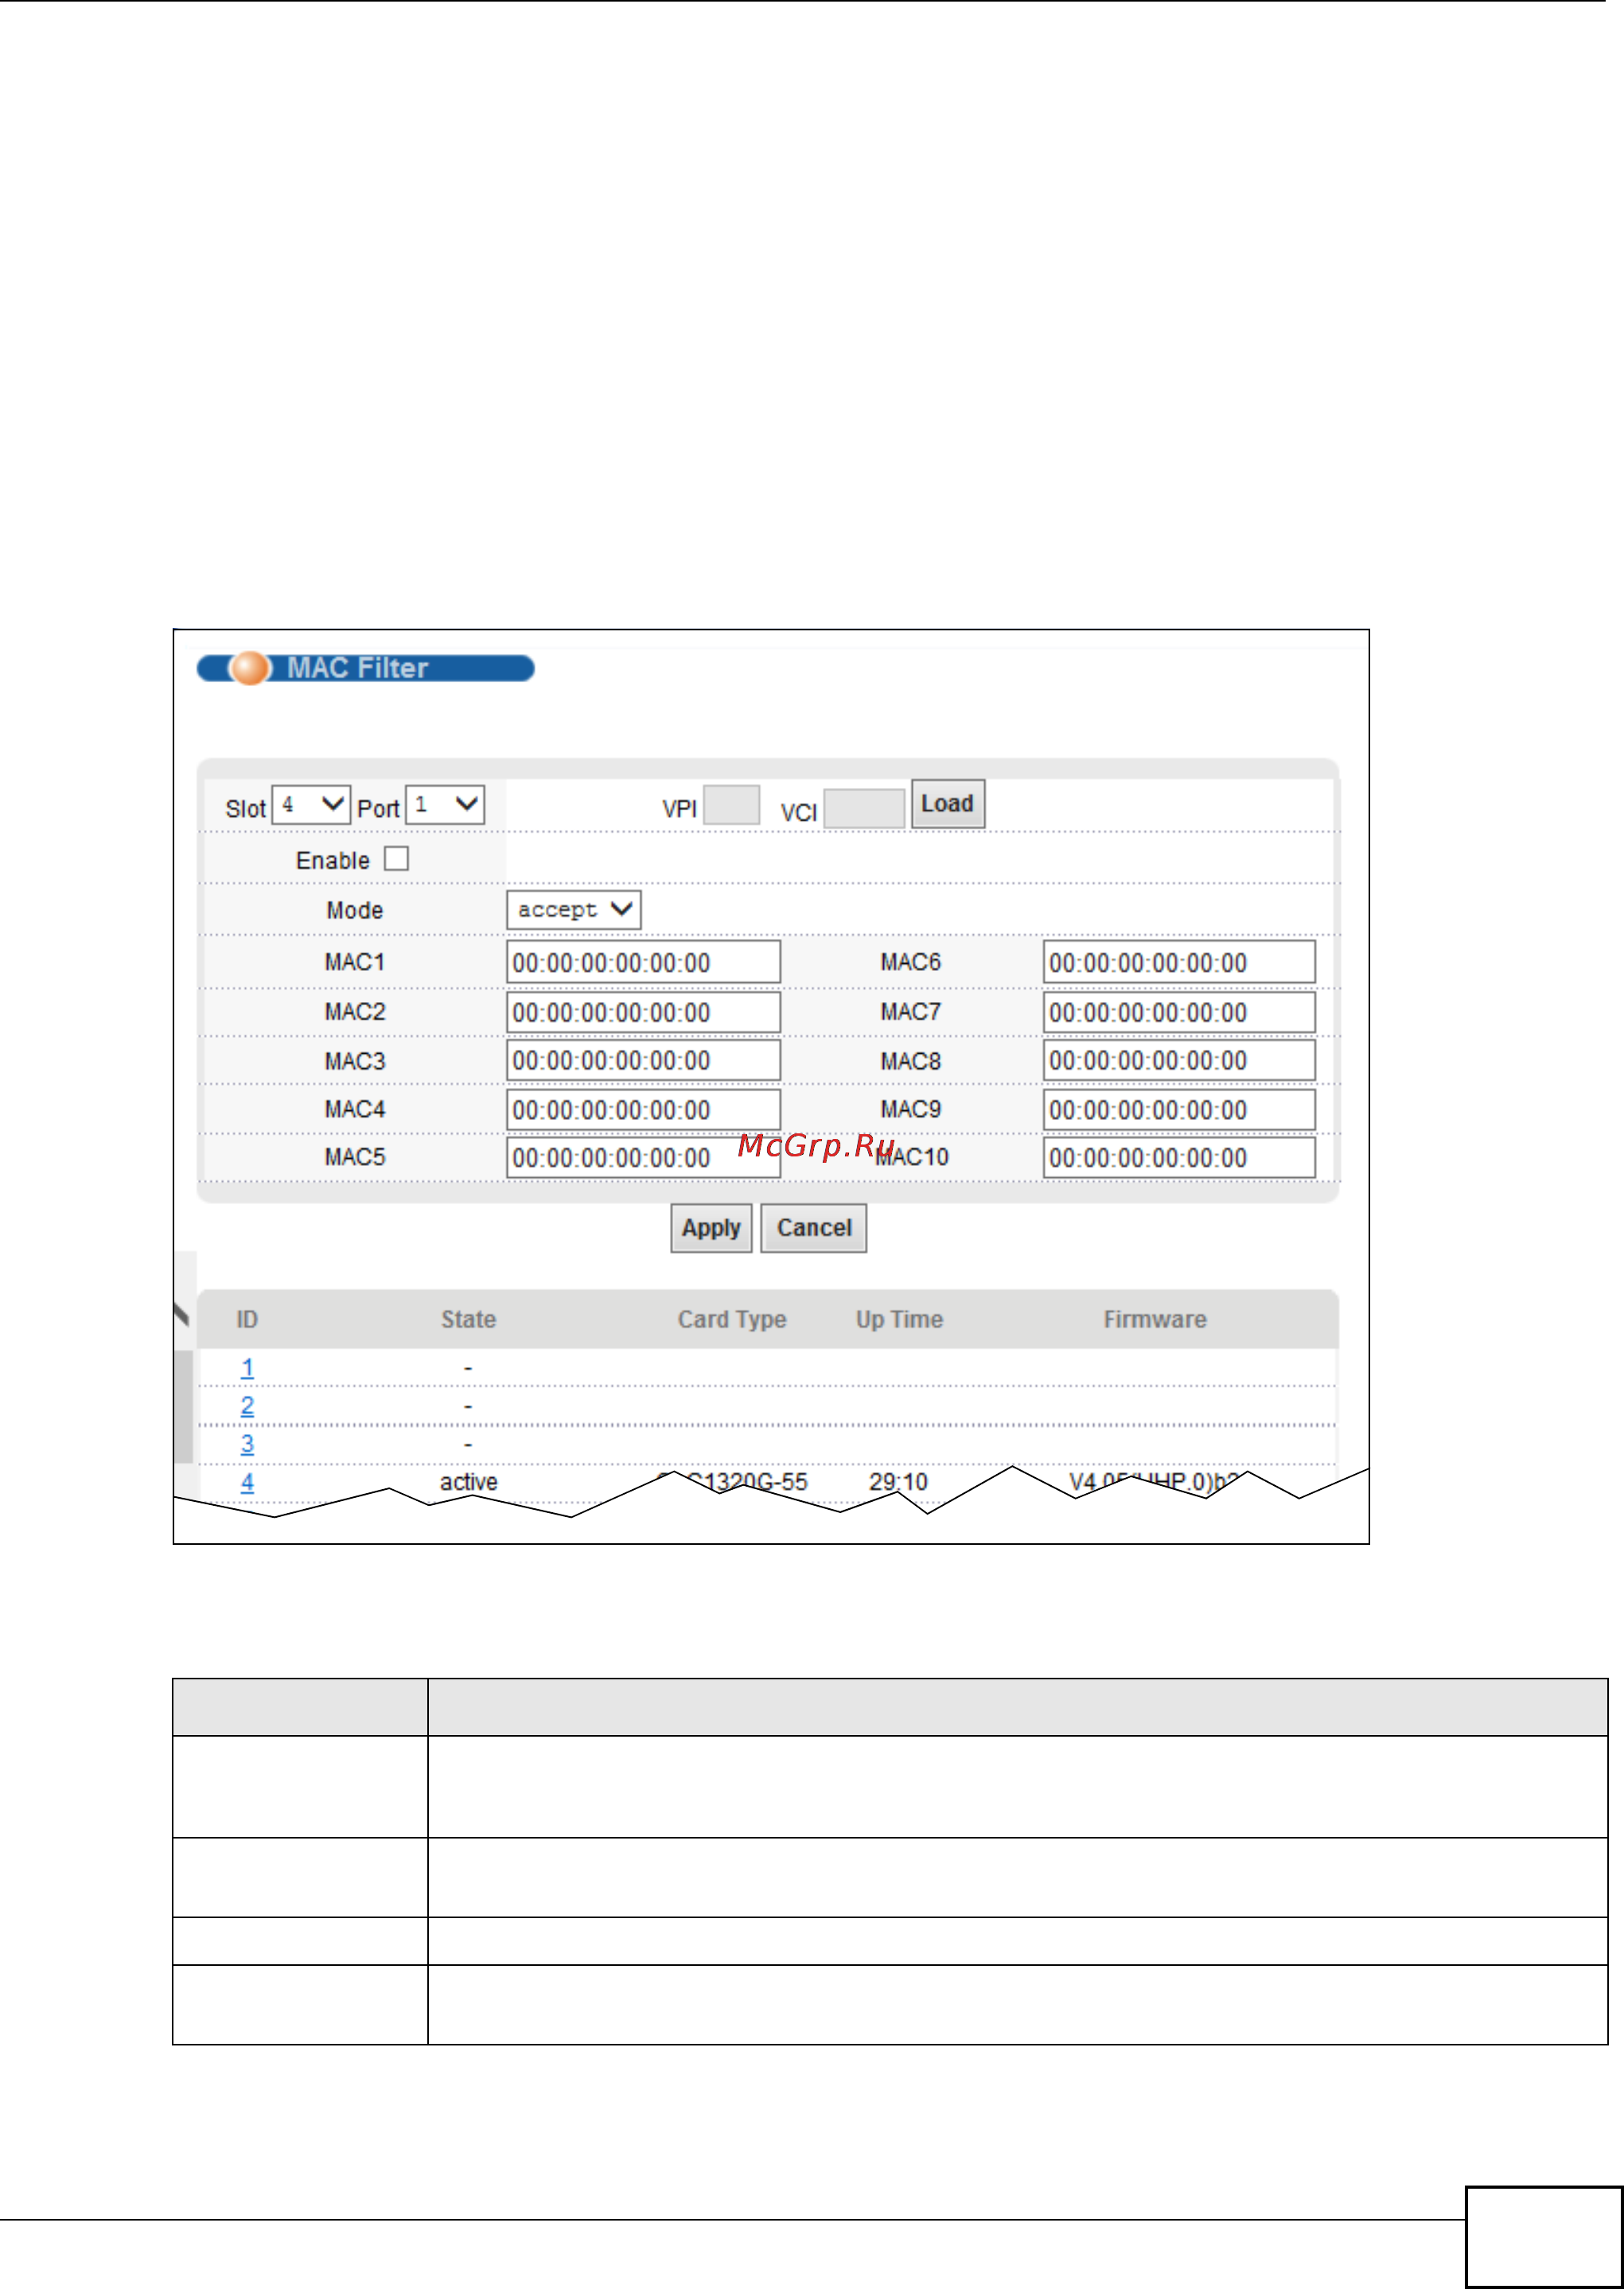Click the orange MAC Filter header icon
Image resolution: width=1624 pixels, height=2289 pixels.
249,668
